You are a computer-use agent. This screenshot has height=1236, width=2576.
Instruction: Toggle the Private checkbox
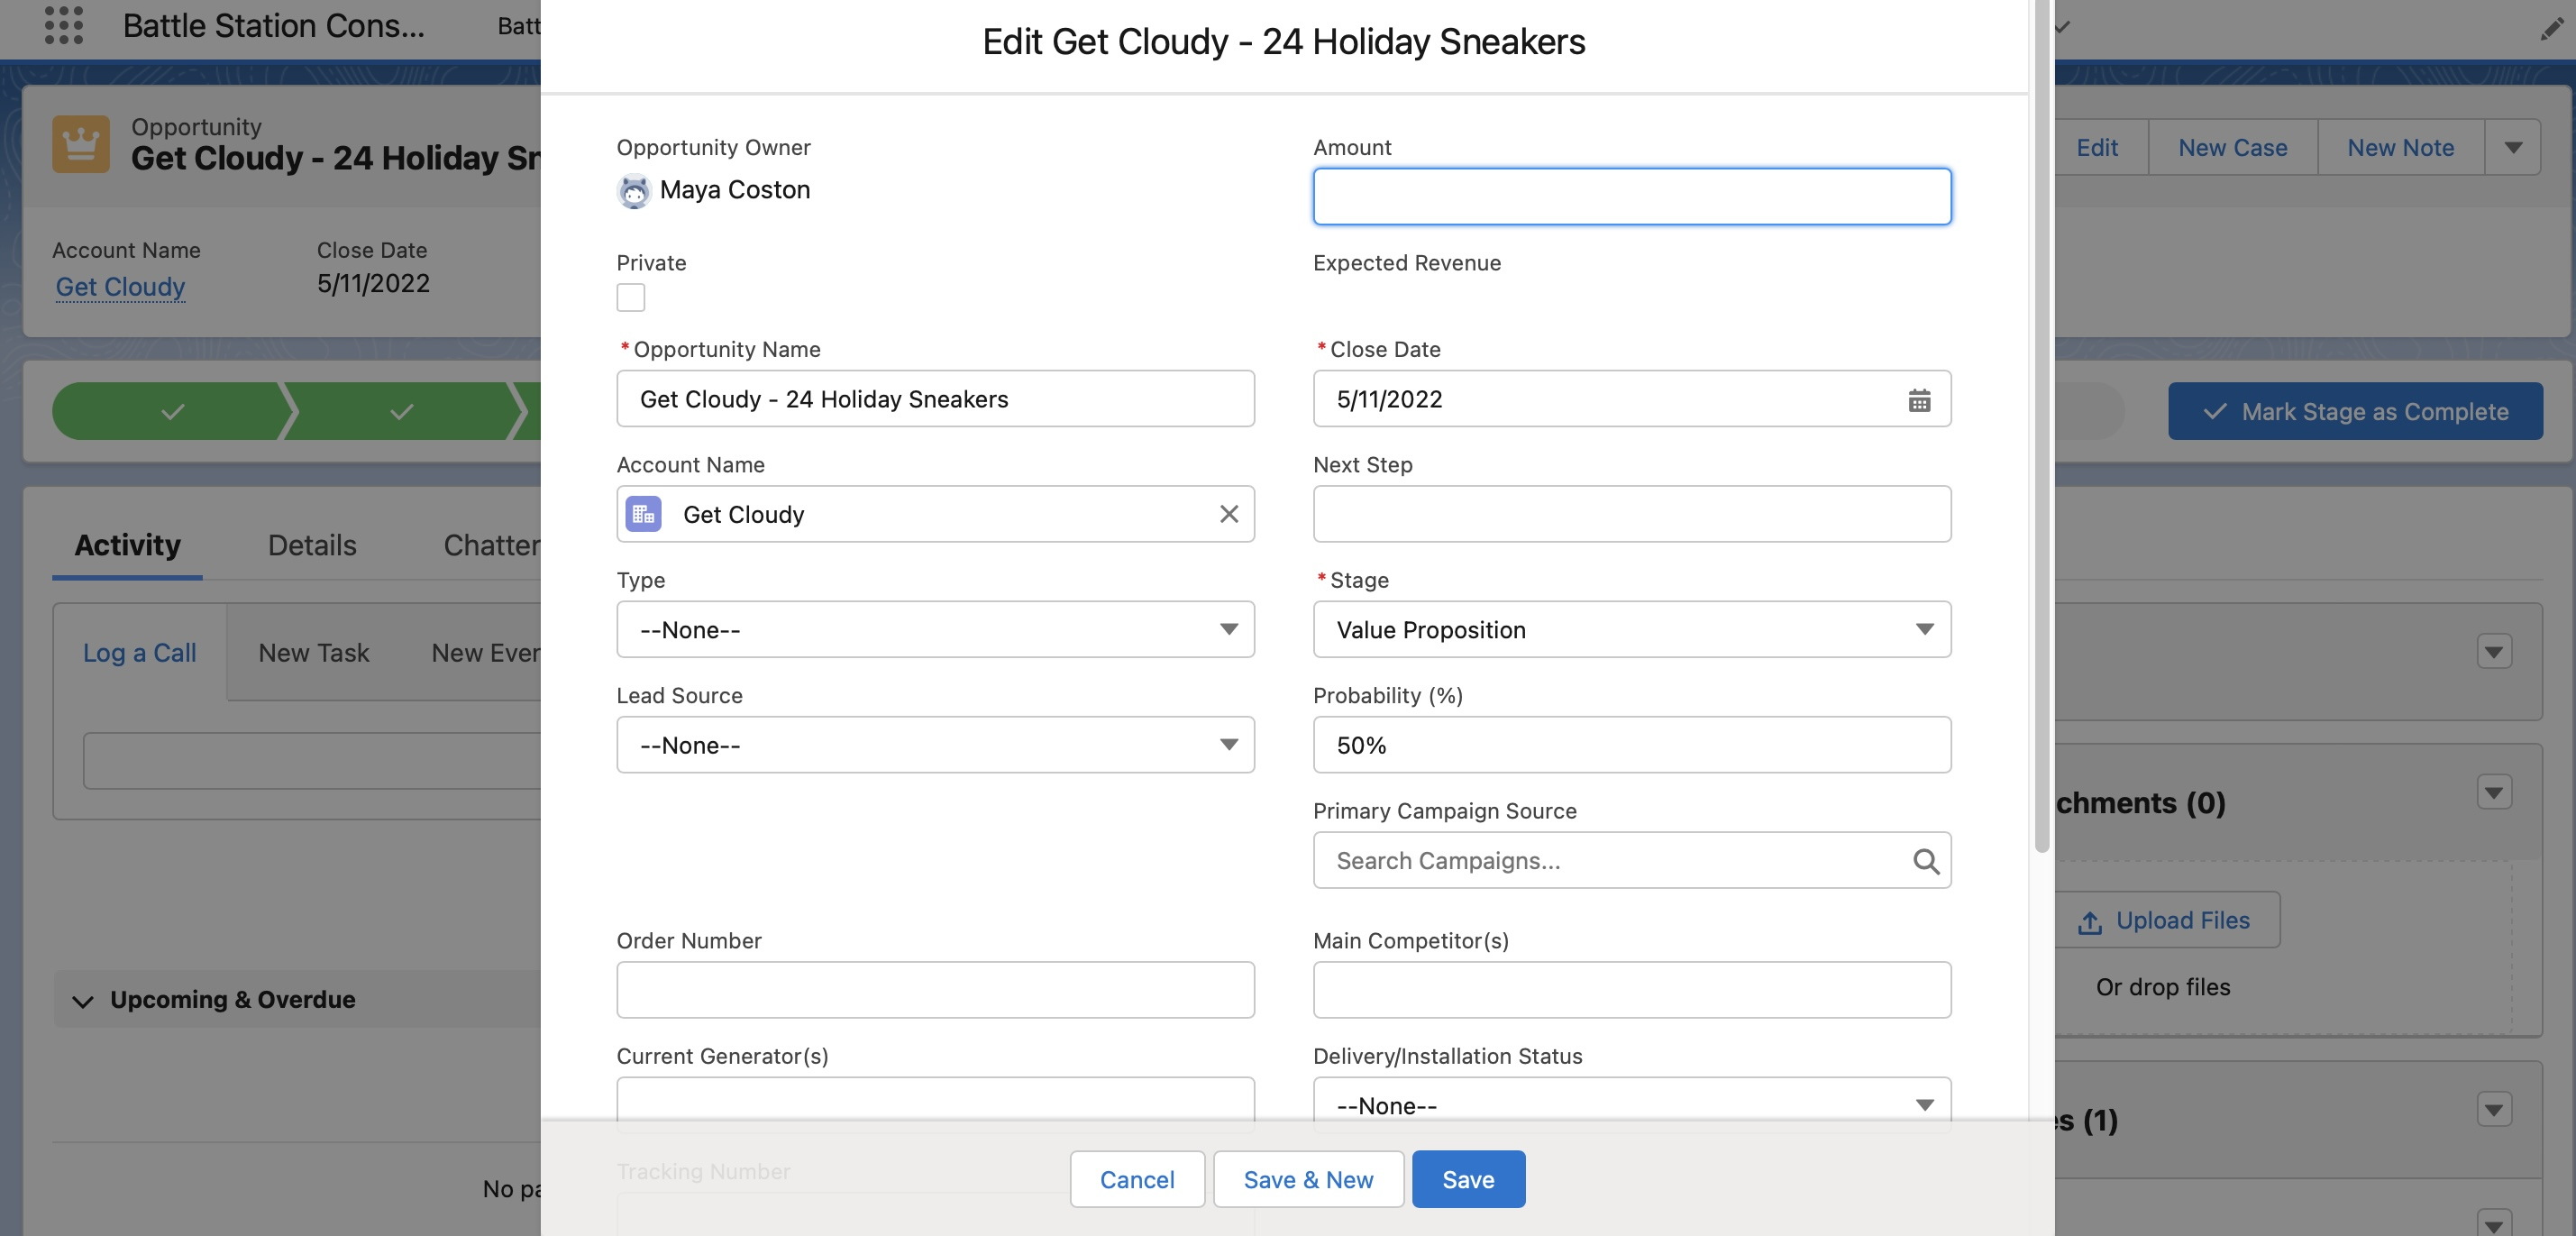630,297
